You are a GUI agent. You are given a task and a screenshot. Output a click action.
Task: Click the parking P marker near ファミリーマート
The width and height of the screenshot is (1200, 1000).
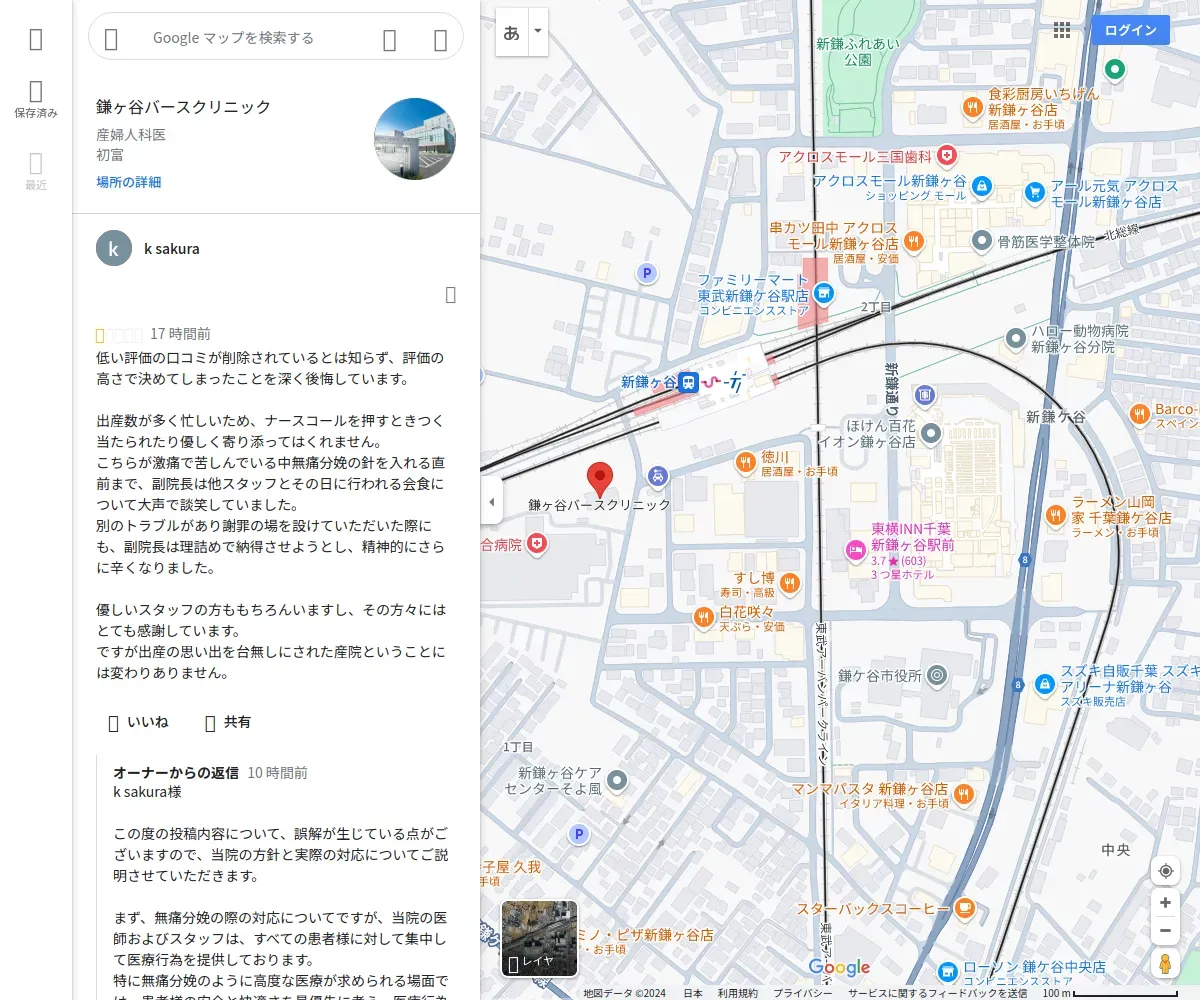(647, 272)
